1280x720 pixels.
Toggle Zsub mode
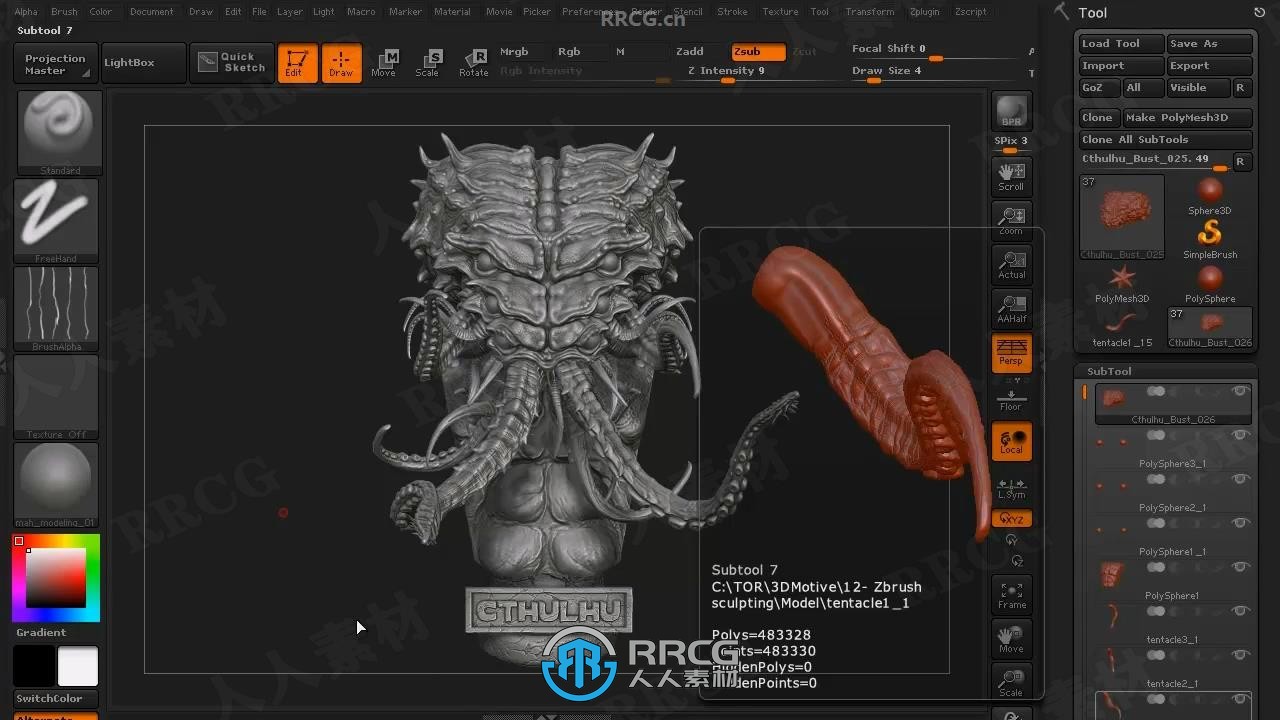coord(758,52)
